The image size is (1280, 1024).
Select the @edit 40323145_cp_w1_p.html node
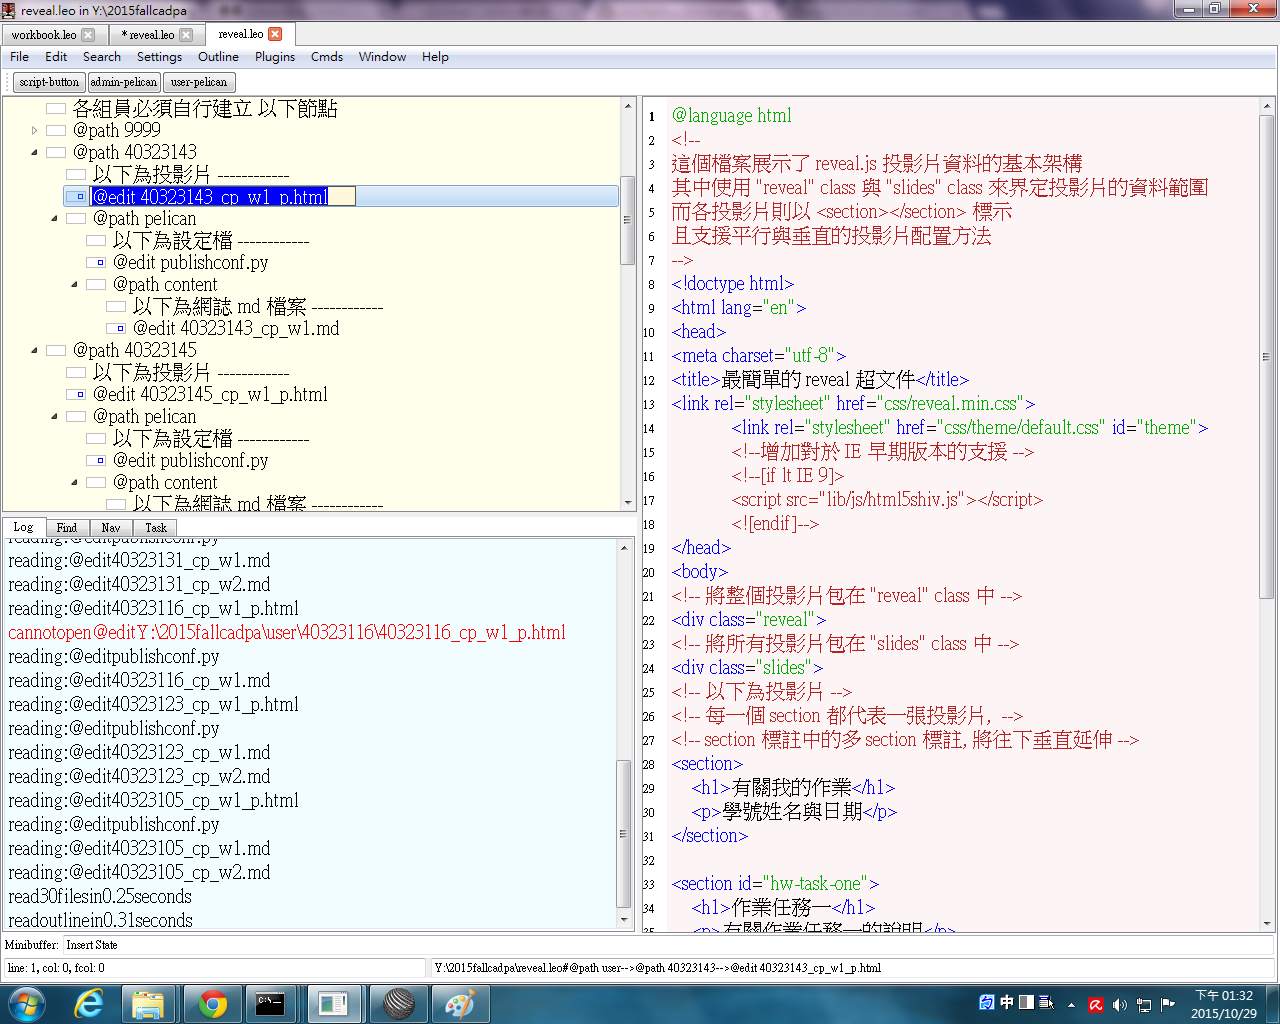pos(210,394)
